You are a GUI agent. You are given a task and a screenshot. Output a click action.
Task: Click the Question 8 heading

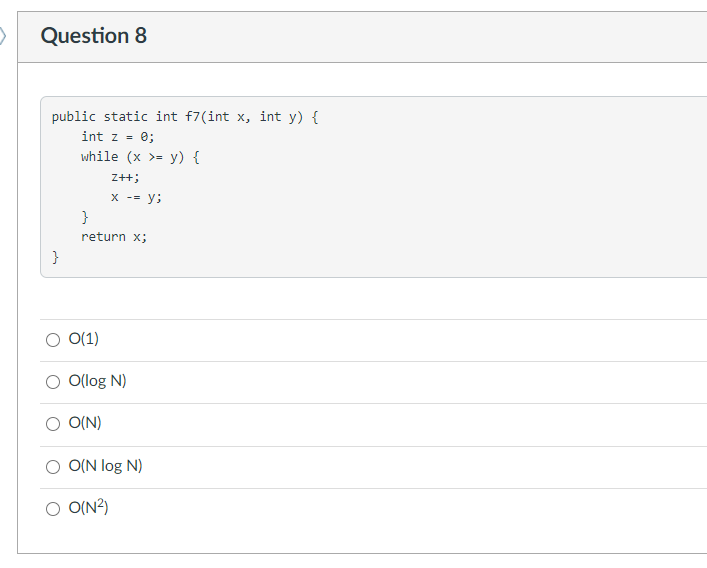pyautogui.click(x=94, y=36)
